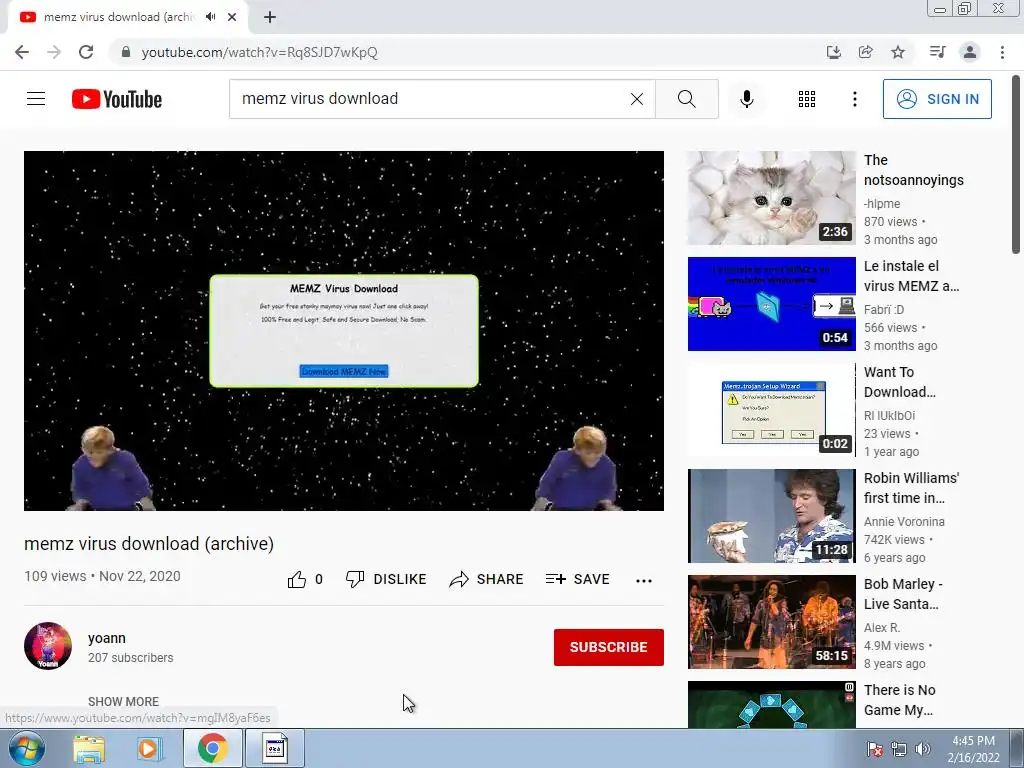1024x768 pixels.
Task: Click the SIGN IN button
Action: [937, 99]
